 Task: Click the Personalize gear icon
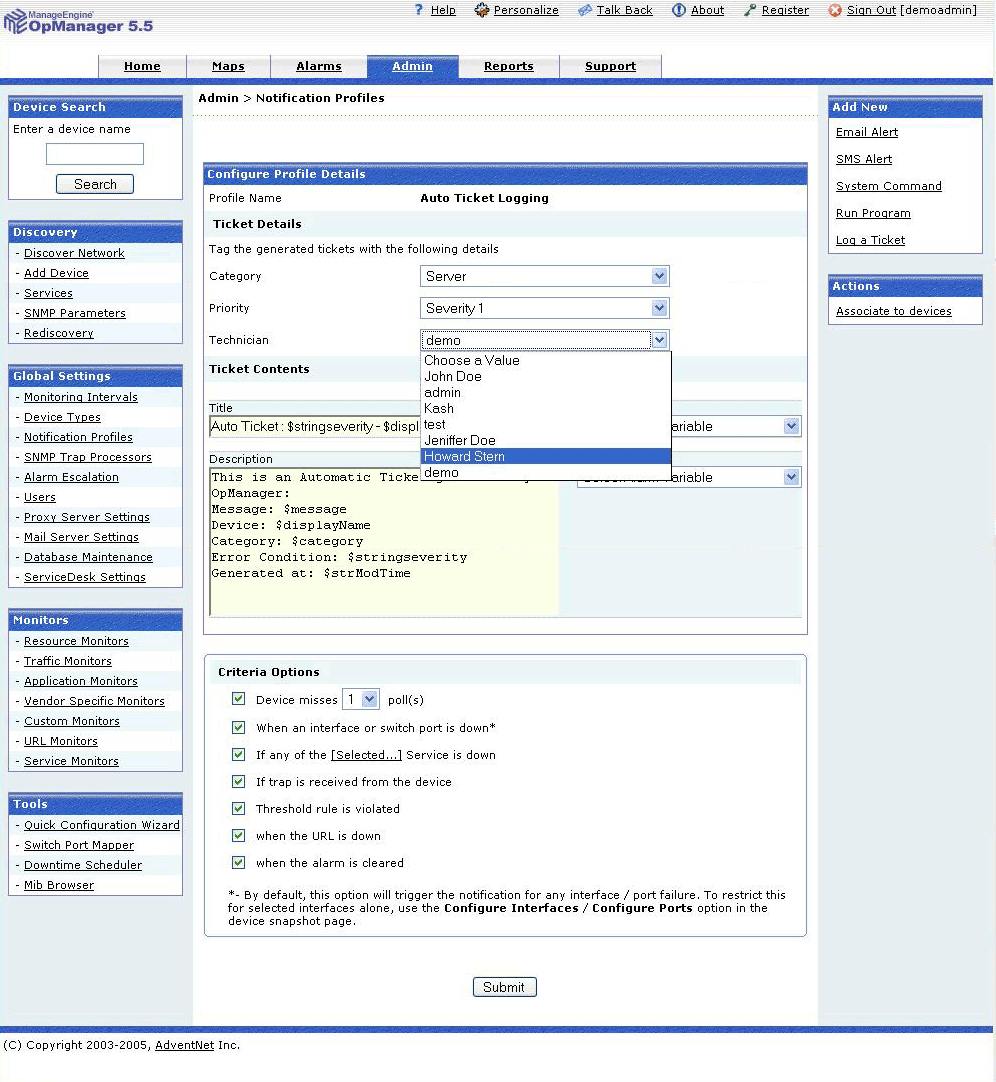pos(482,10)
